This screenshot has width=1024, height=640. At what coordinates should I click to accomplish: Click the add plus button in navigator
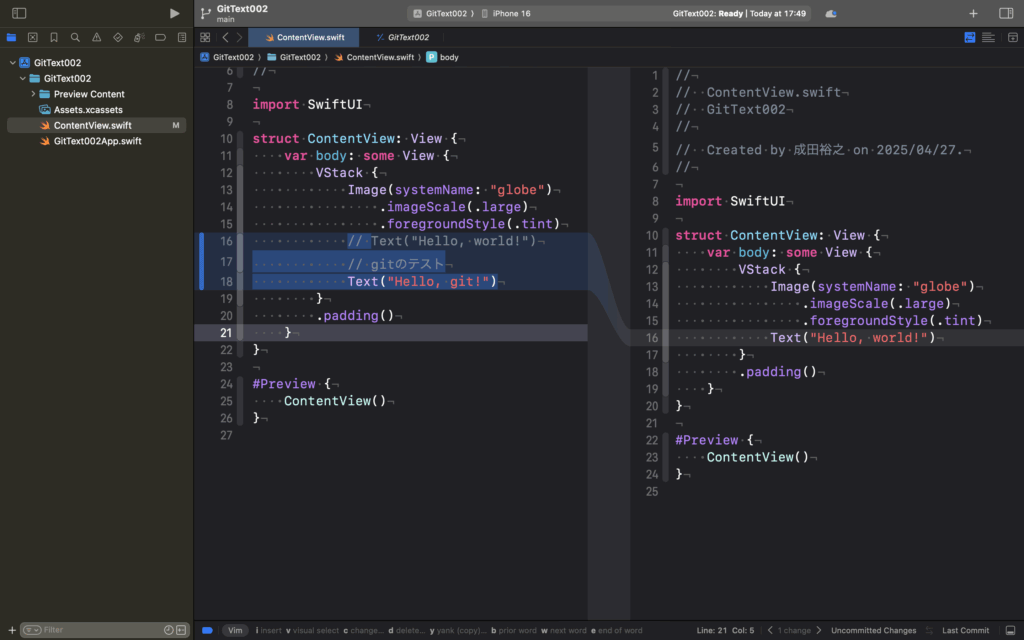12,630
